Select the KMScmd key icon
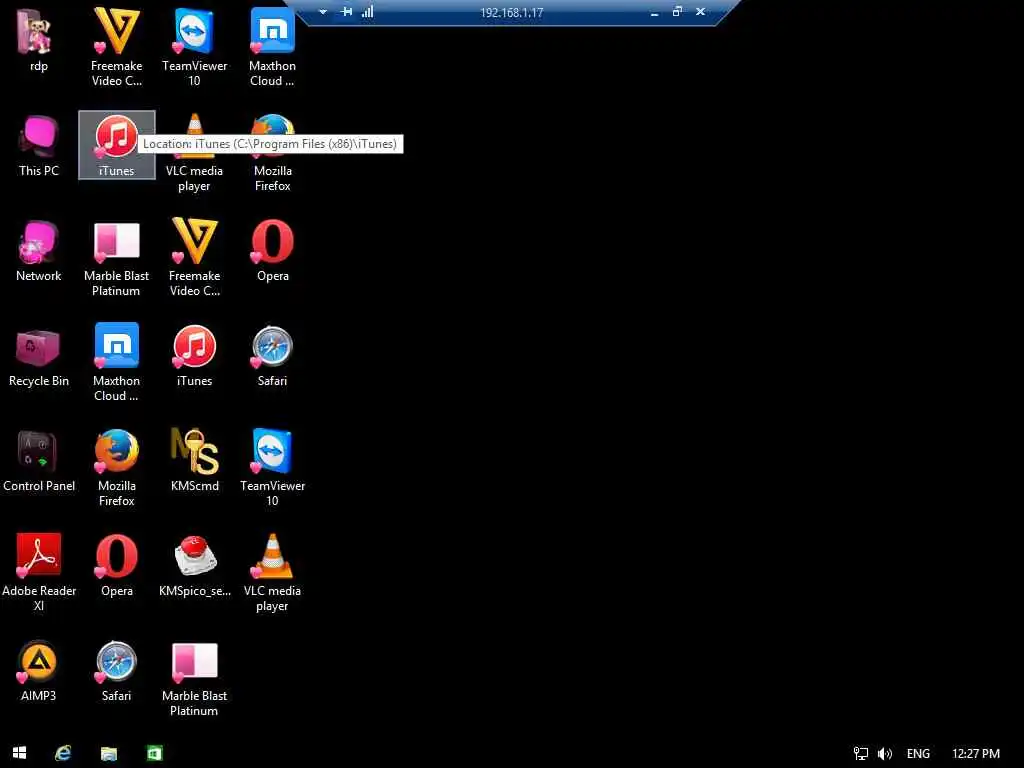This screenshot has width=1024, height=768. tap(195, 461)
